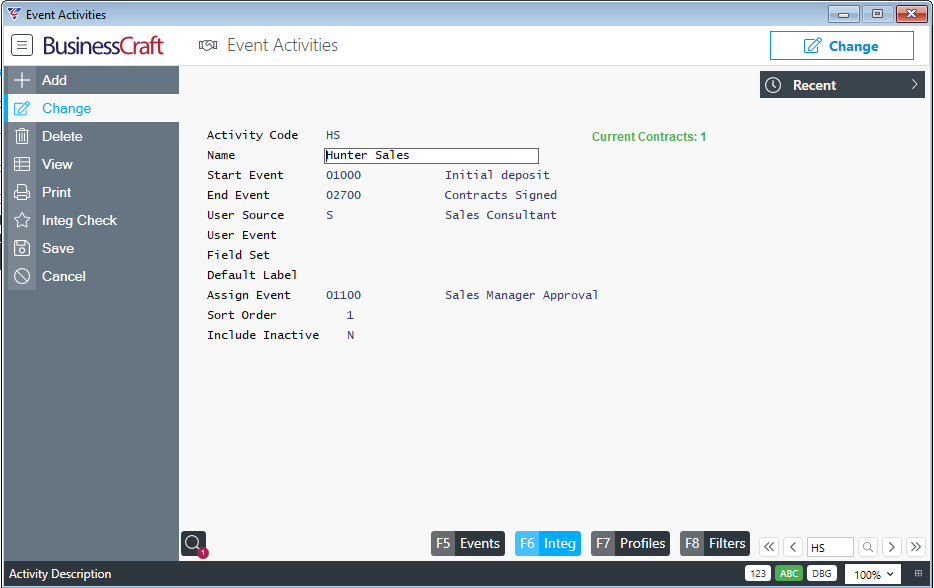The image size is (934, 588).
Task: Click the Field Set field label
Action: click(x=238, y=255)
